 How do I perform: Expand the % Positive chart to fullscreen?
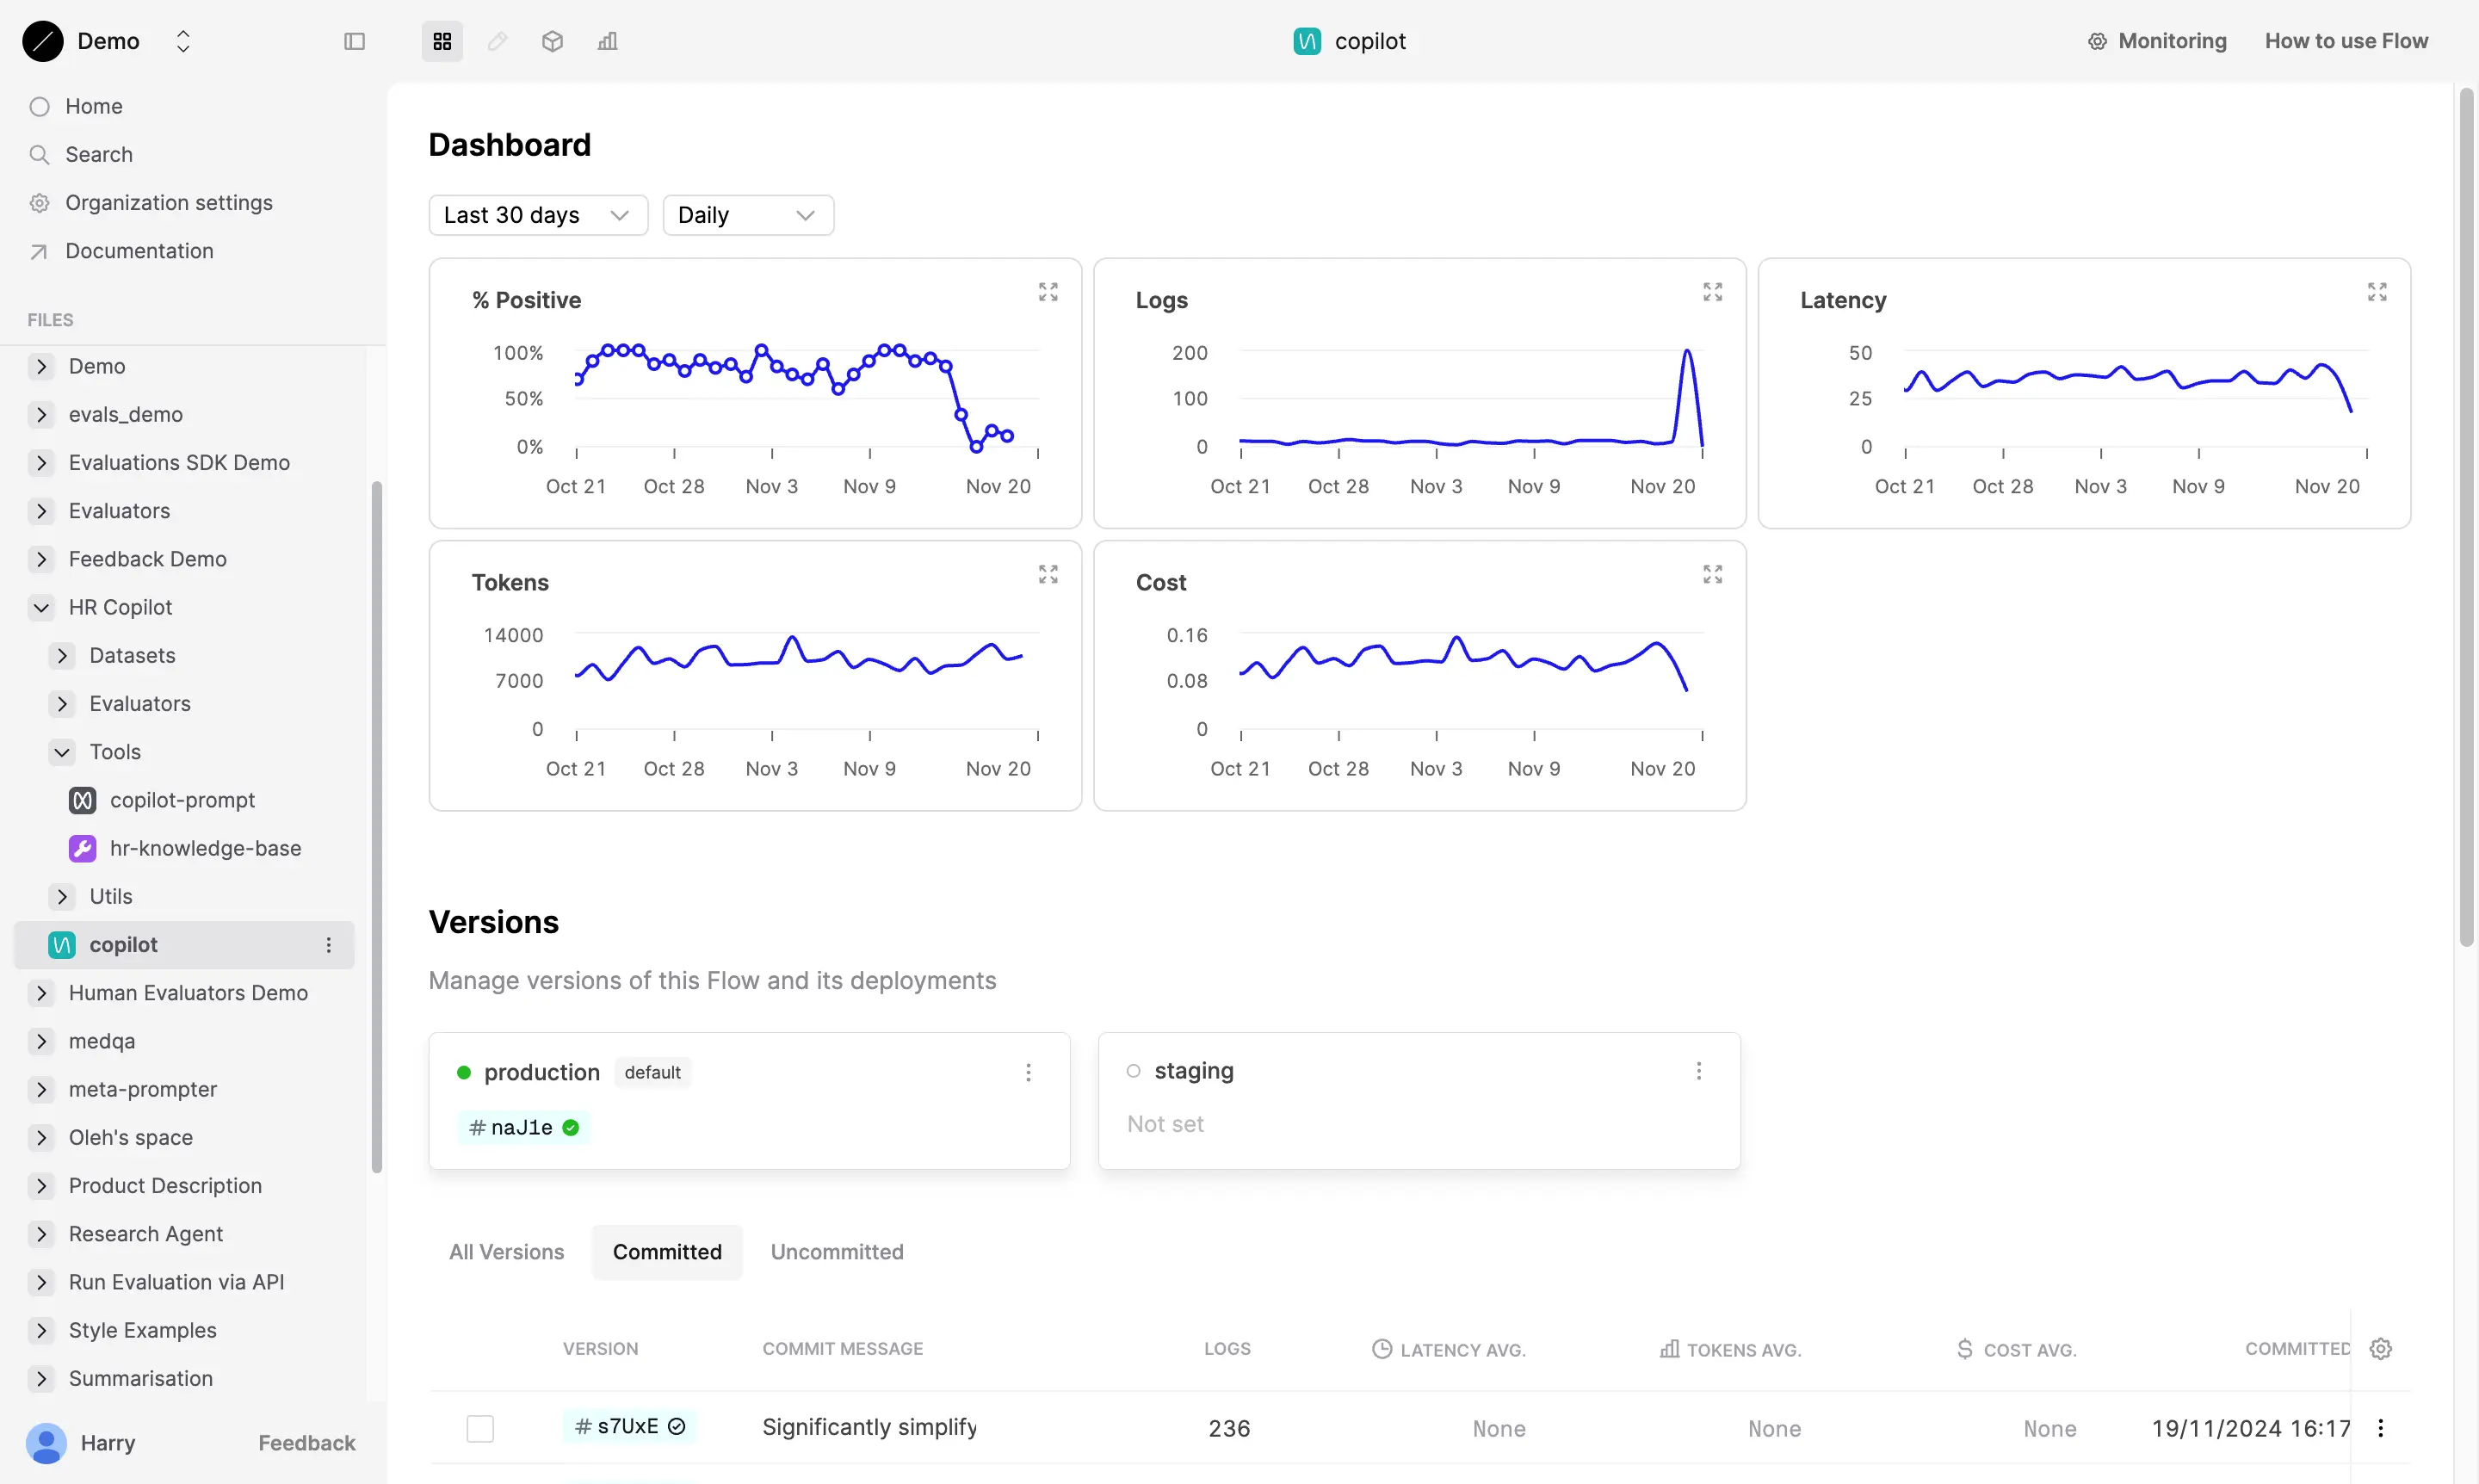1048,291
